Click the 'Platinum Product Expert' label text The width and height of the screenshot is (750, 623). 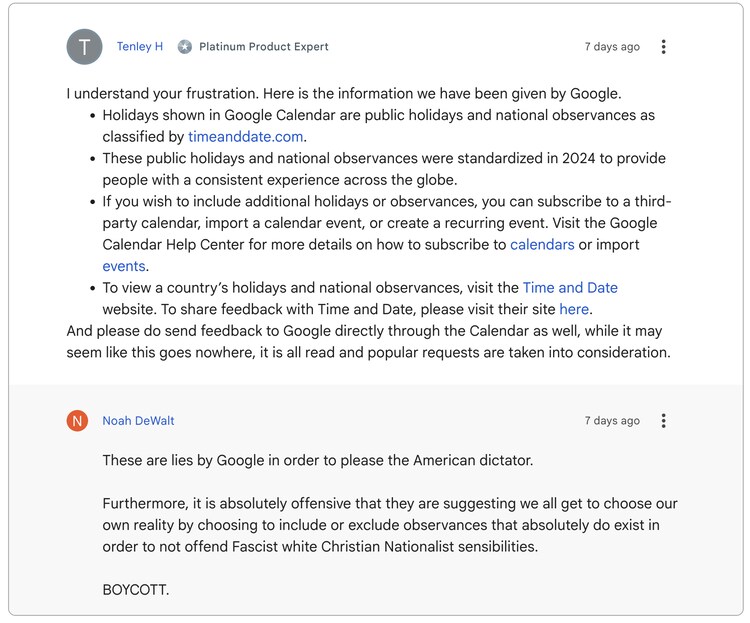click(264, 47)
